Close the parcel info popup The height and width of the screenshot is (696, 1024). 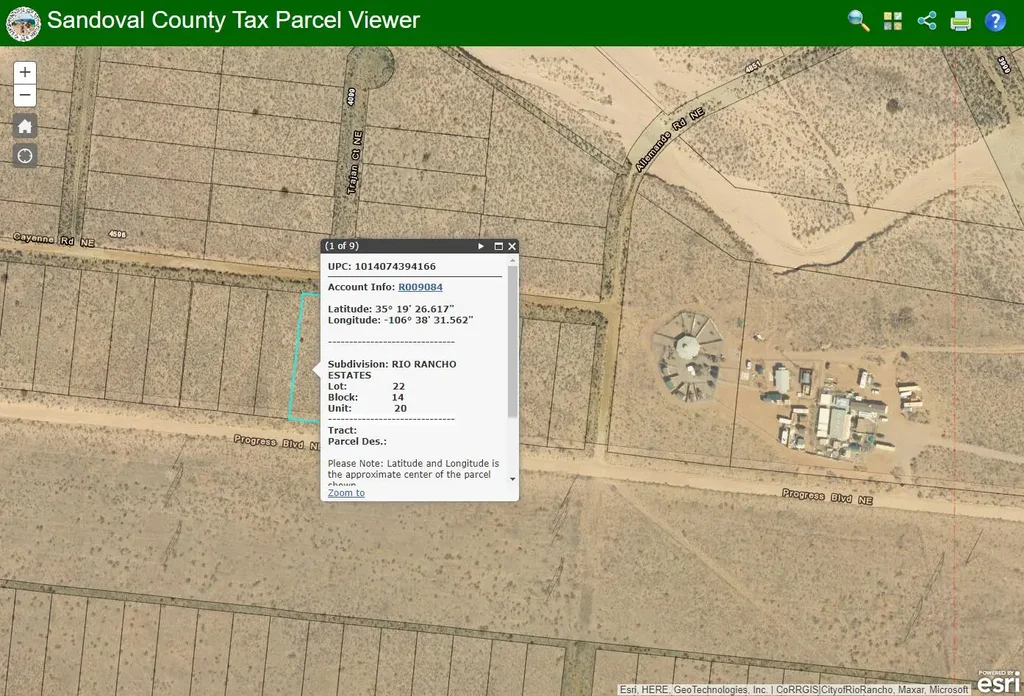point(512,246)
